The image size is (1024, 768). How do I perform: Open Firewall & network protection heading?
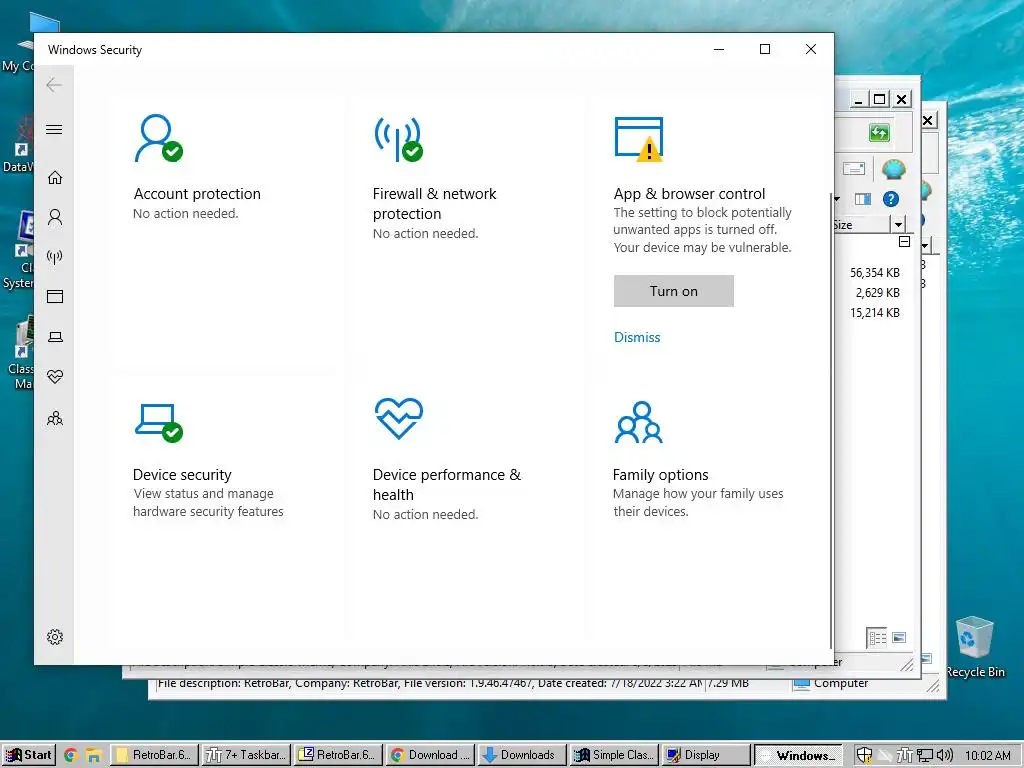[x=434, y=204]
